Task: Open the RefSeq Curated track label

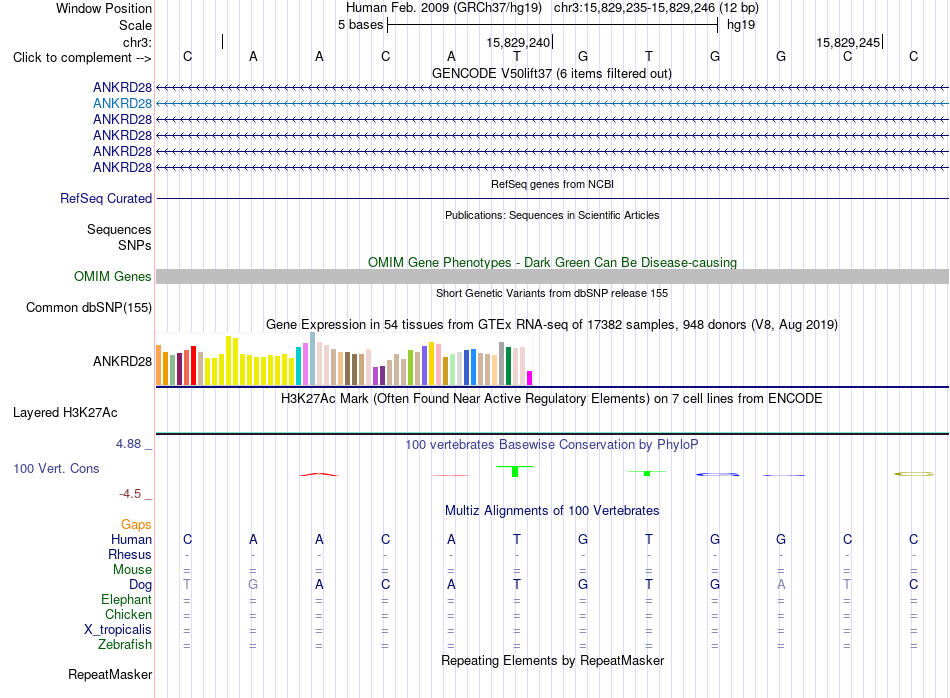Action: click(106, 198)
